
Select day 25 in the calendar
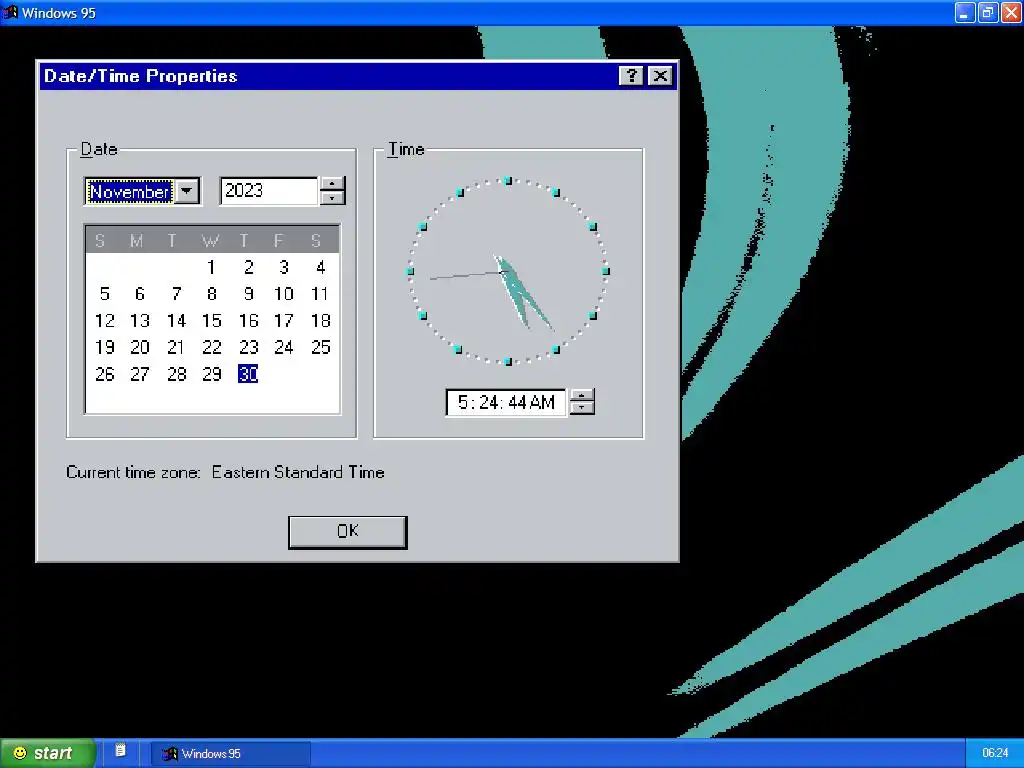320,347
